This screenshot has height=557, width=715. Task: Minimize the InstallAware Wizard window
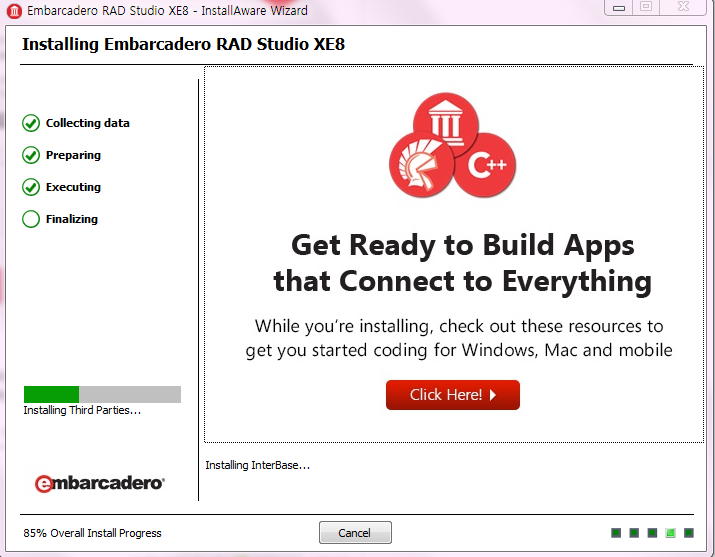618,8
